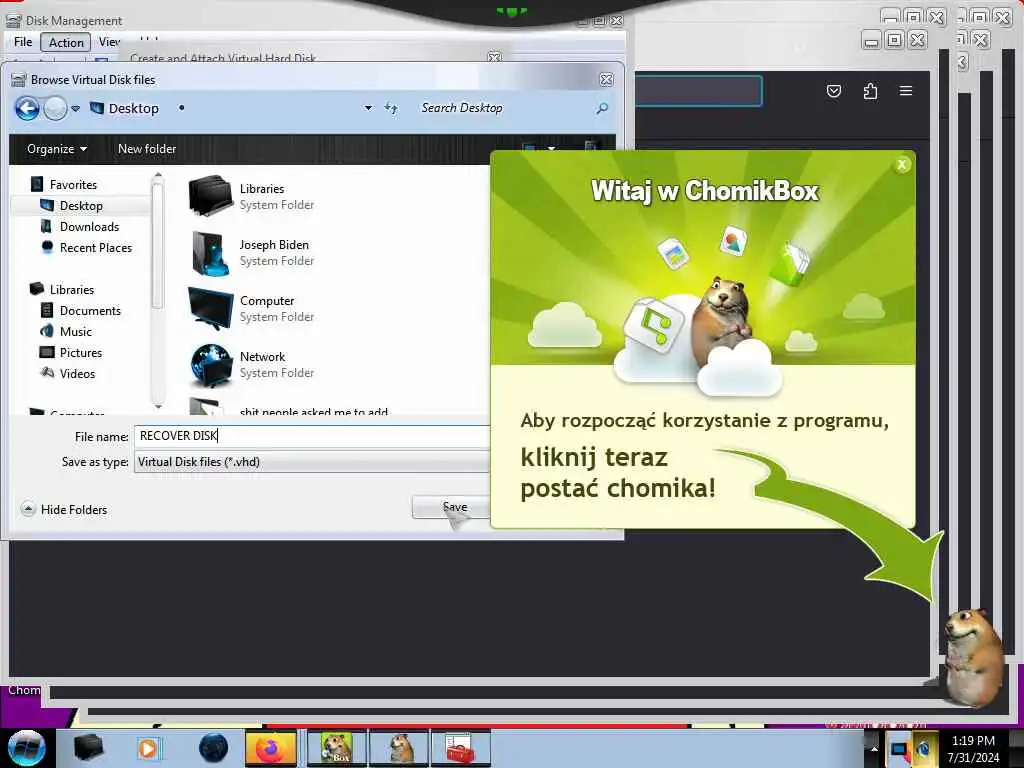Screen dimensions: 1024x768
Task: Switch to ChomikBox taskbar icon labeled Box
Action: coord(336,748)
